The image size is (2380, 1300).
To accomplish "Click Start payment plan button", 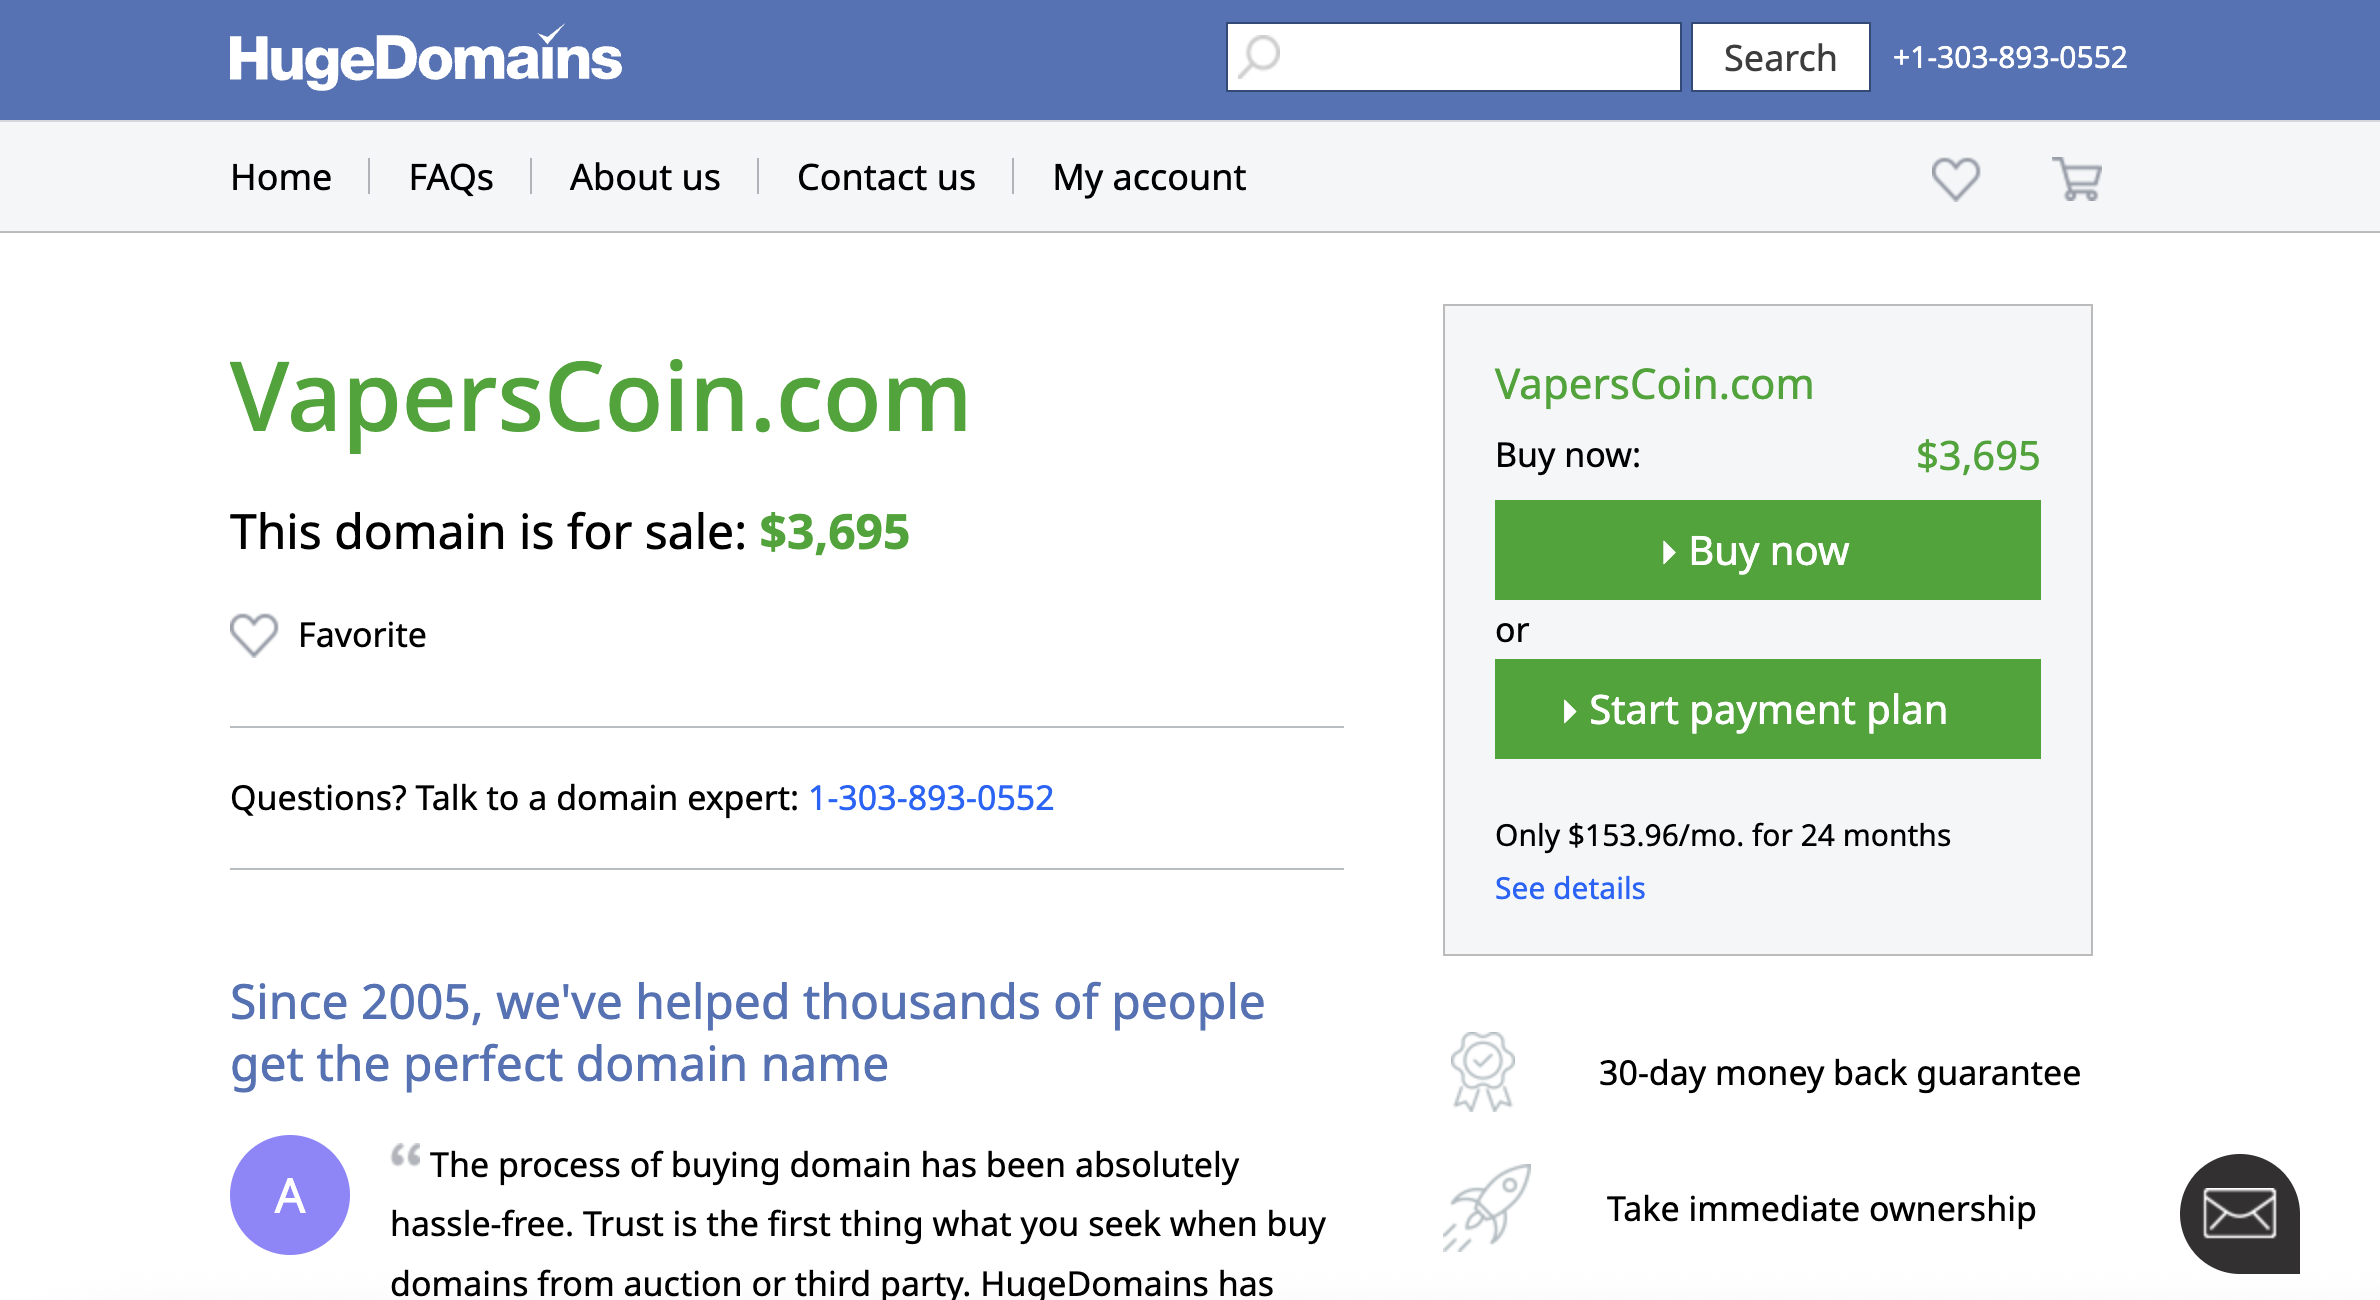I will pyautogui.click(x=1767, y=709).
